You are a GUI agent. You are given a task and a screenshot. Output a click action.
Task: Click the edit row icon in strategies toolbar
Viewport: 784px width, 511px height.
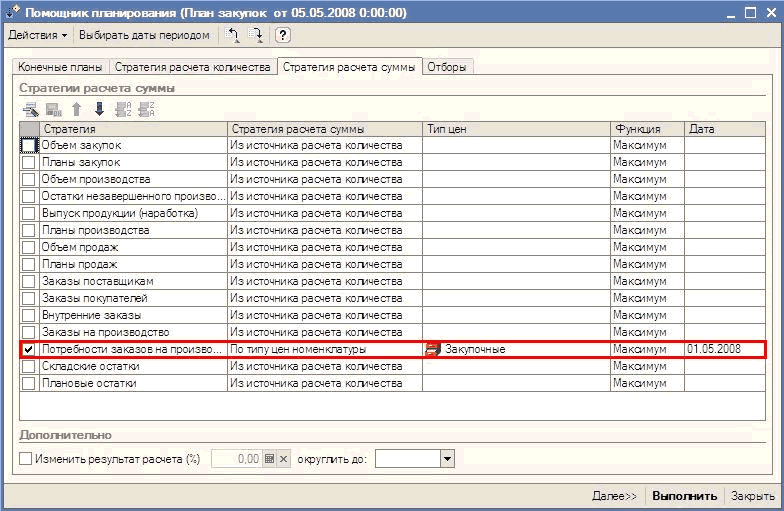[x=30, y=110]
